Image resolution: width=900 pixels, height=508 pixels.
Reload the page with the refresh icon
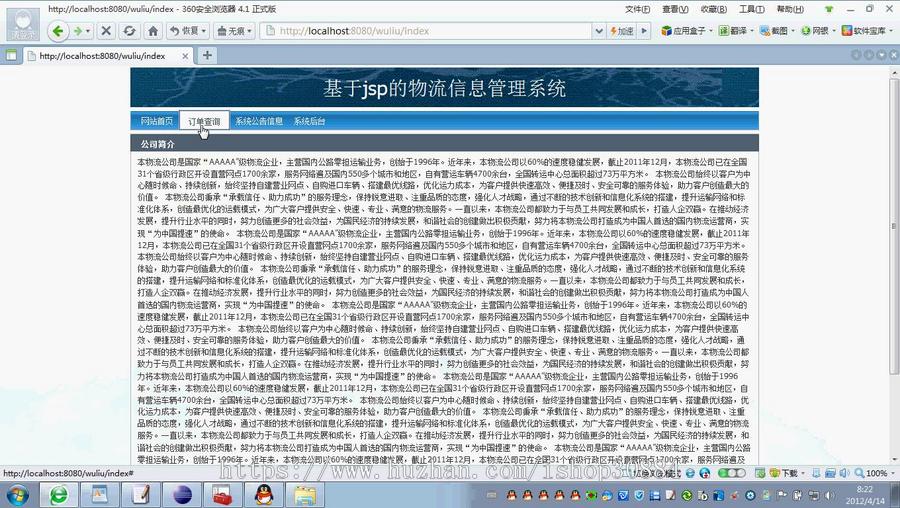[130, 31]
